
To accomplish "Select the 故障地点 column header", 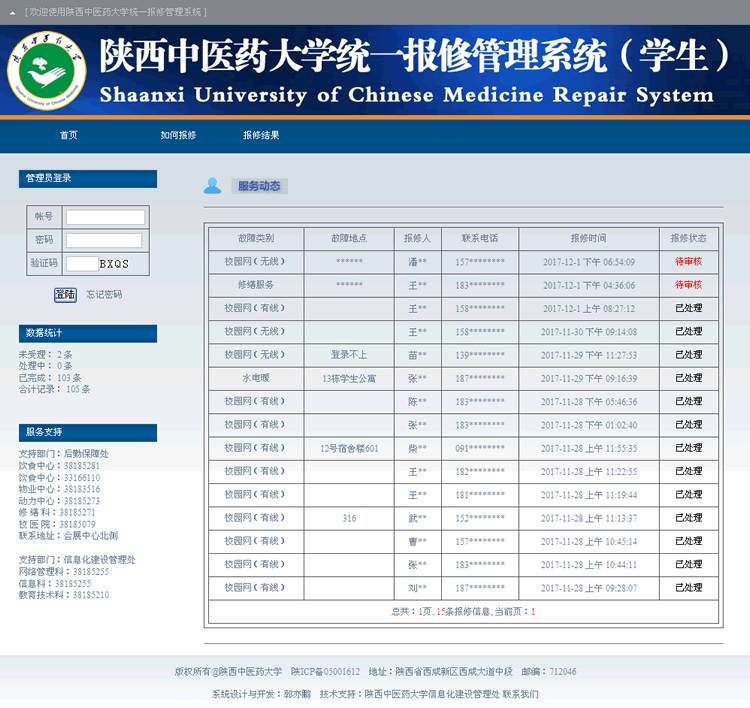I will [349, 238].
